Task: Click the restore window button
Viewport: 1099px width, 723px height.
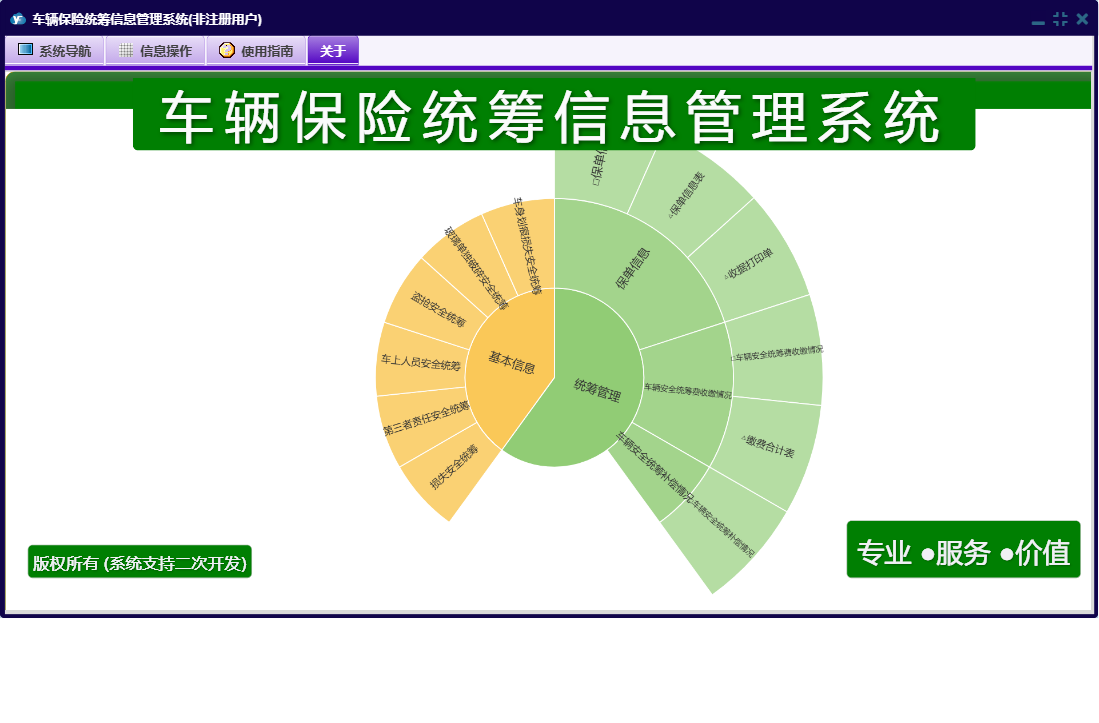Action: (x=1060, y=19)
